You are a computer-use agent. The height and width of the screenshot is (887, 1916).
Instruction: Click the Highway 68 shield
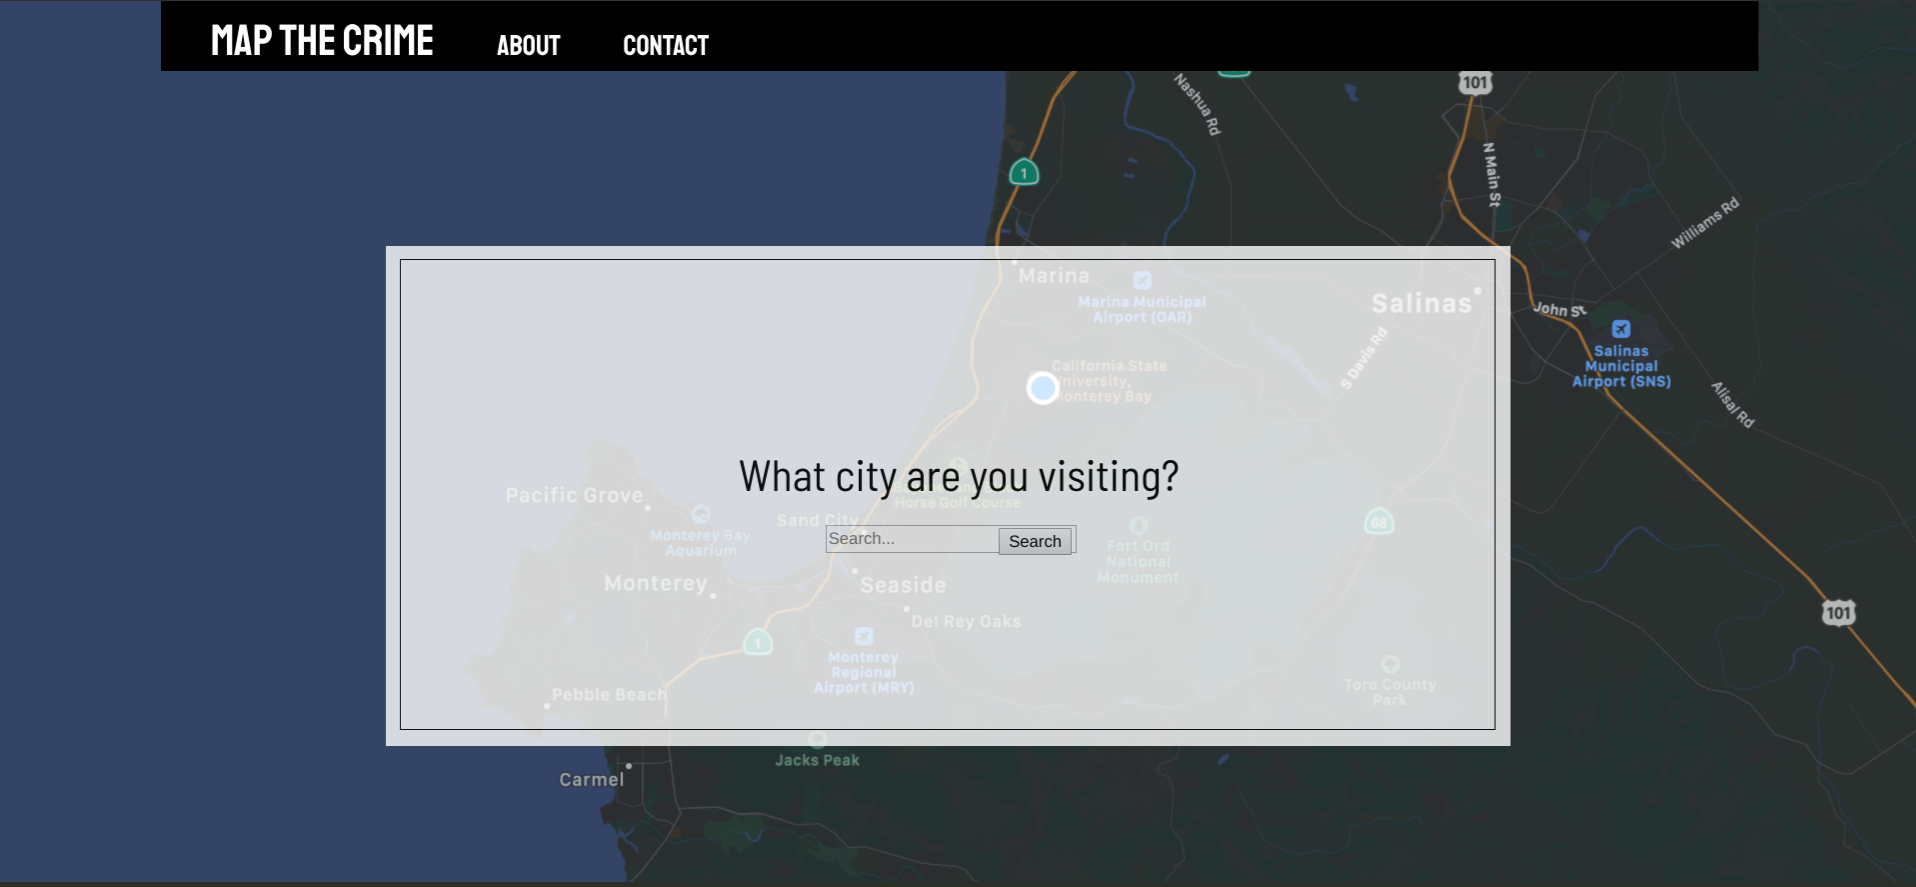(x=1379, y=521)
